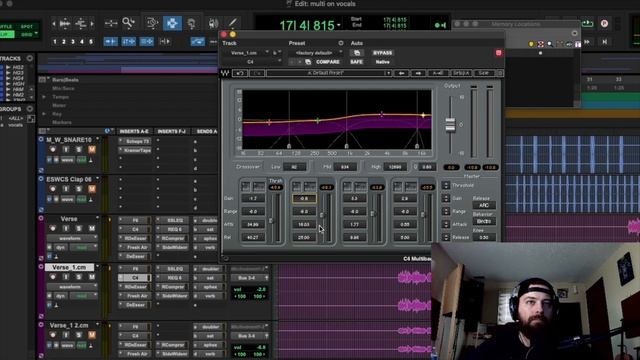Click band 1 threshold slider handle
This screenshot has width=640, height=360.
[x=271, y=220]
